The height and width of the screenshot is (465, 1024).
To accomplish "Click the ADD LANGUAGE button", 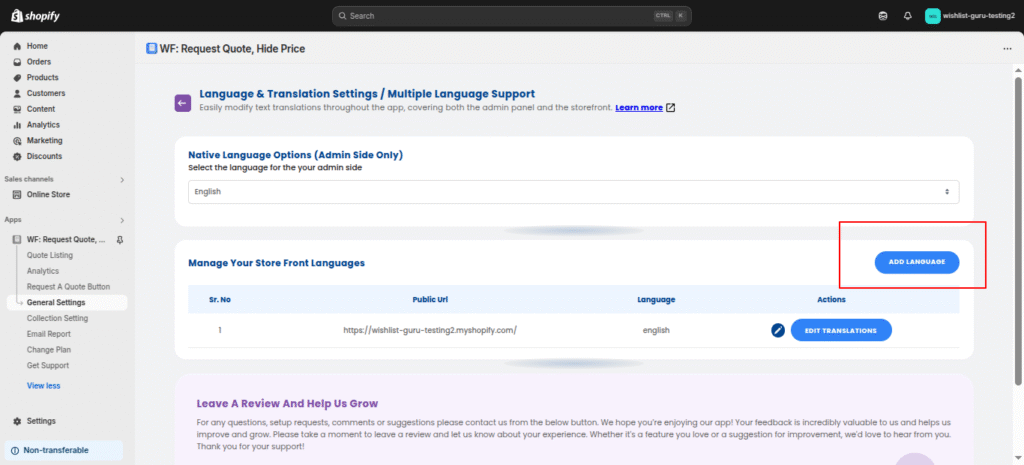I will click(917, 262).
